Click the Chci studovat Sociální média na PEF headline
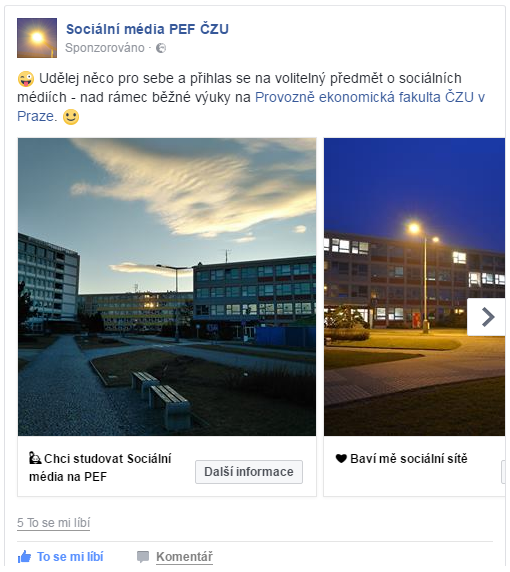Screen dimensions: 510x572 (x=101, y=467)
